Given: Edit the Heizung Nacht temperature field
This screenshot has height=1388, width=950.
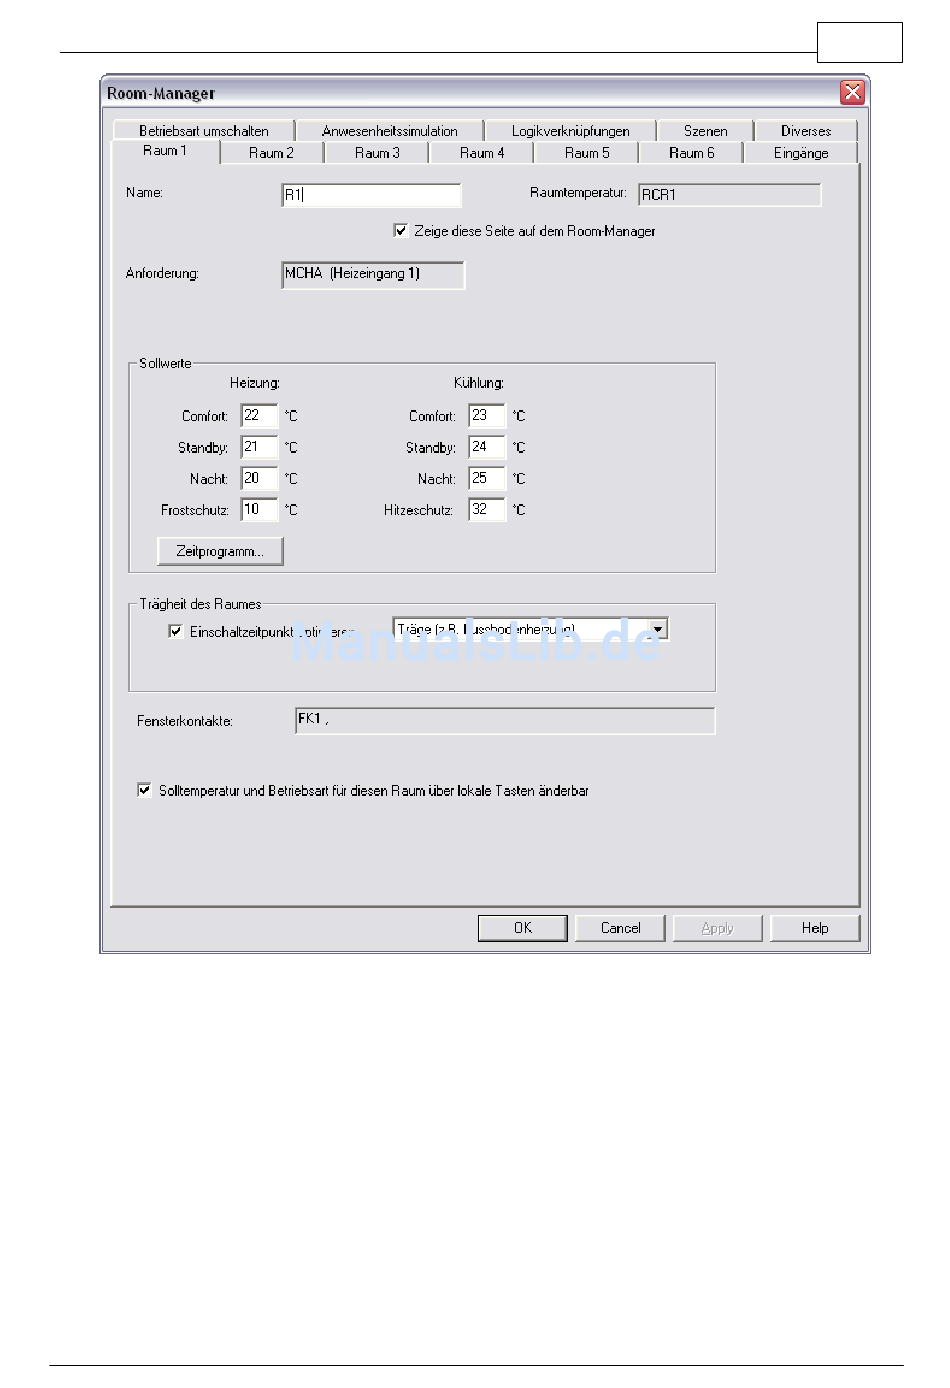Looking at the screenshot, I should [x=259, y=479].
